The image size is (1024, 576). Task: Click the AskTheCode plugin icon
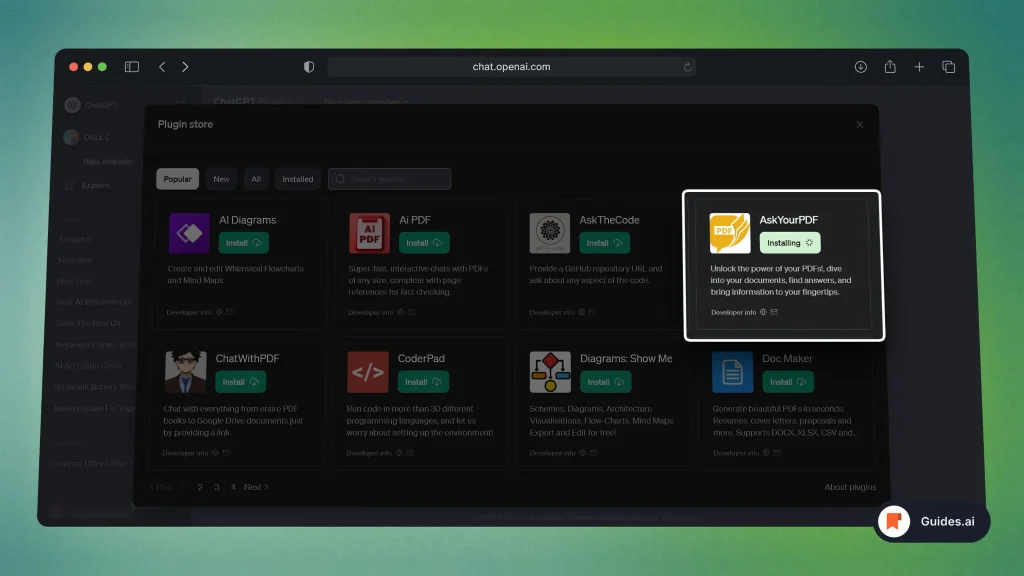[x=550, y=233]
